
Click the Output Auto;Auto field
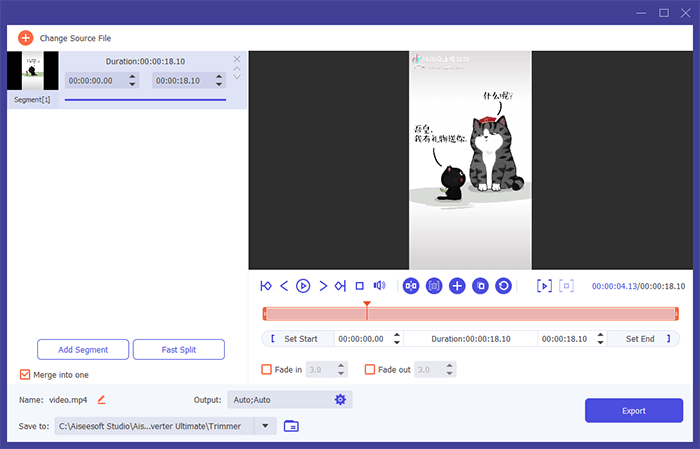coord(290,399)
